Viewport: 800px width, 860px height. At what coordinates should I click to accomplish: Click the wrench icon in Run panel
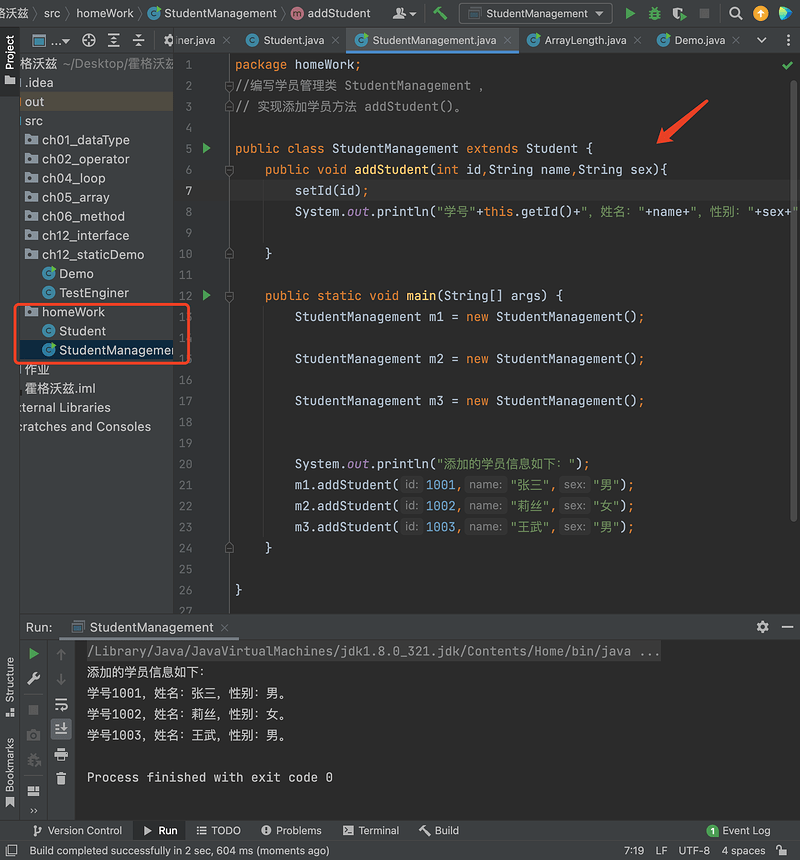[x=33, y=678]
